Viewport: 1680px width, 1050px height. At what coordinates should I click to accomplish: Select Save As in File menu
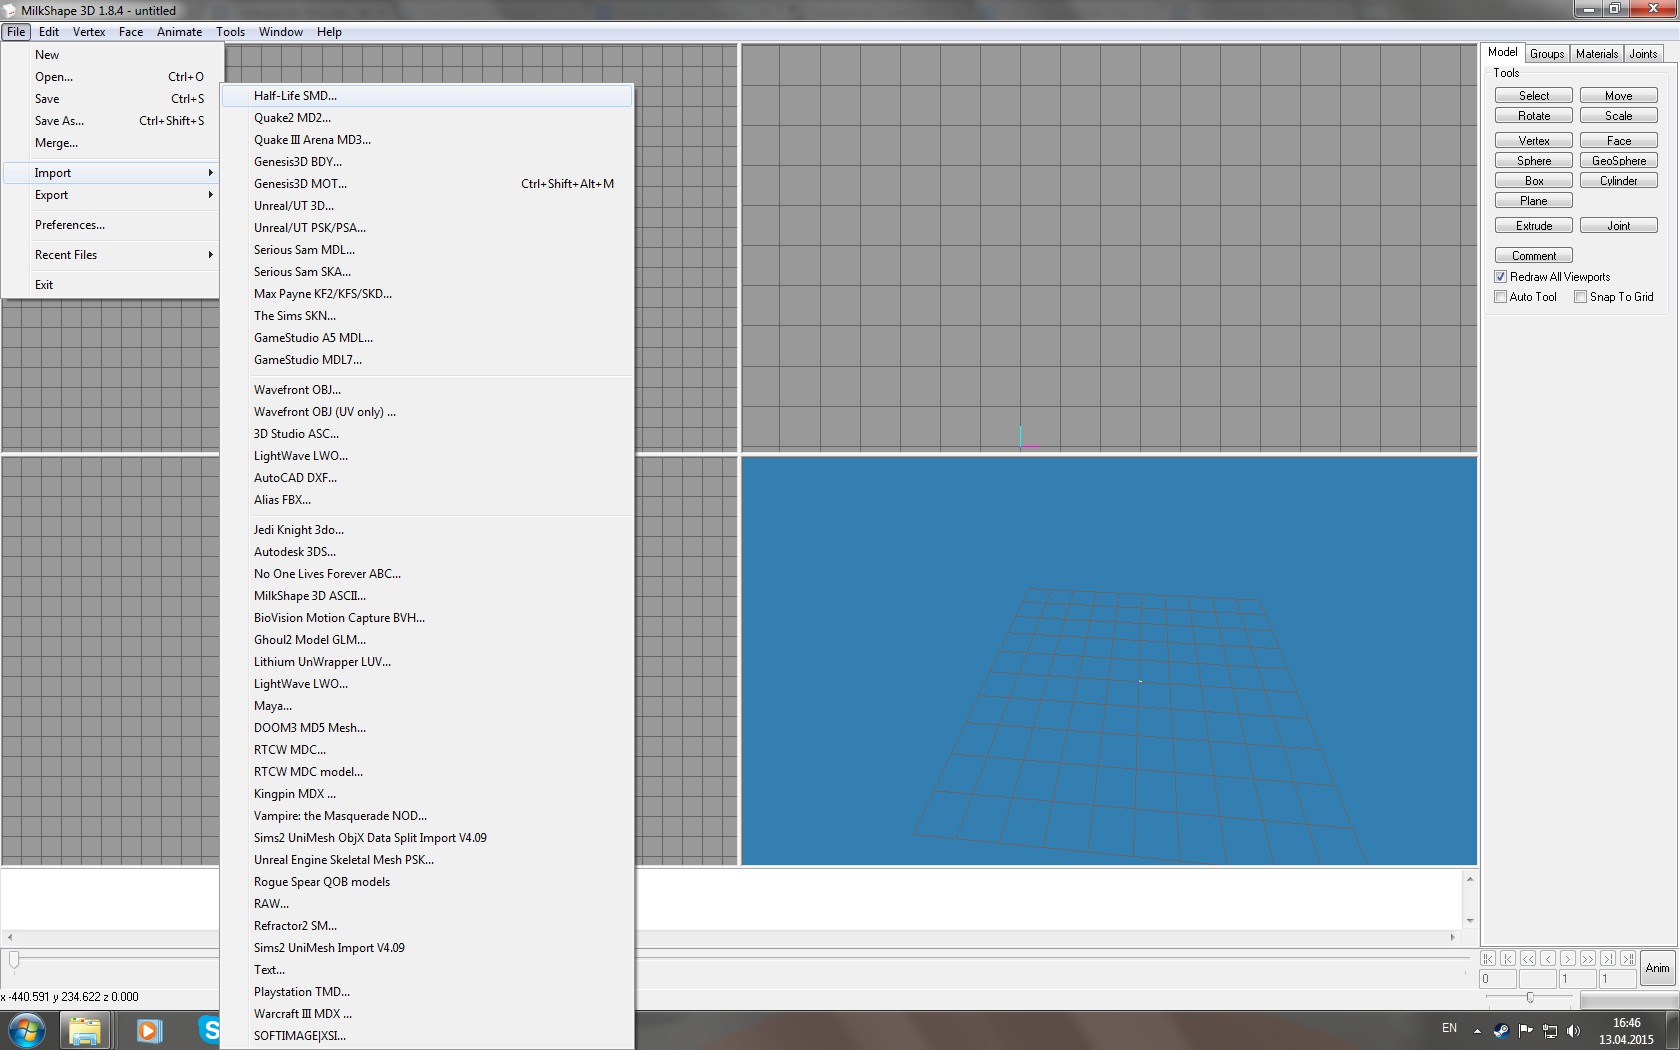111,121
